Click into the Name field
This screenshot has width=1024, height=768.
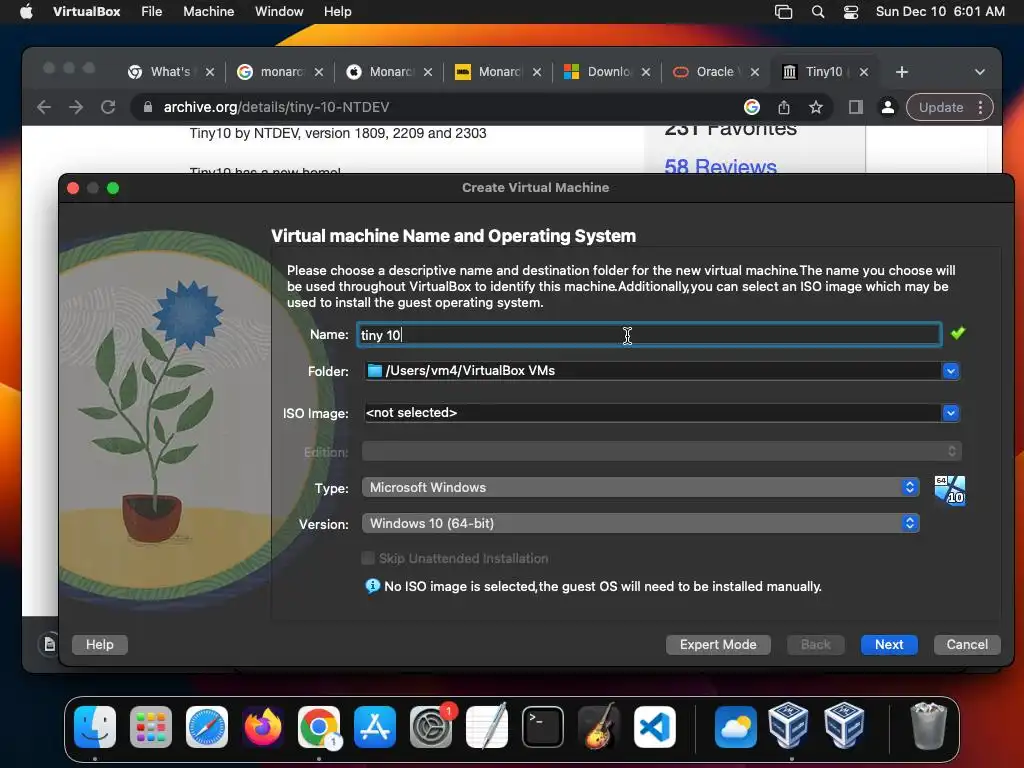pyautogui.click(x=649, y=335)
